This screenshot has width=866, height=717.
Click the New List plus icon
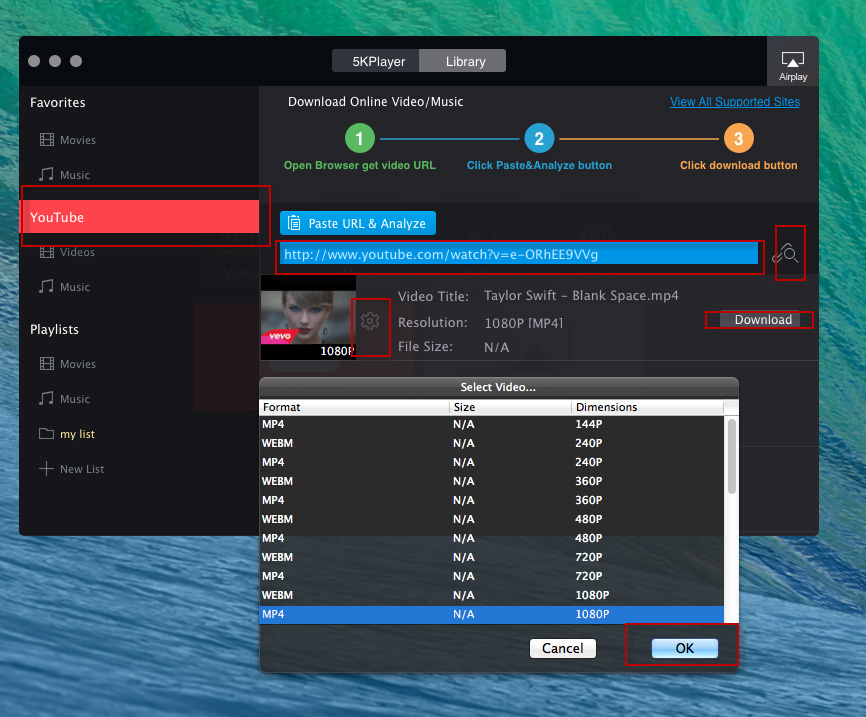tap(46, 468)
